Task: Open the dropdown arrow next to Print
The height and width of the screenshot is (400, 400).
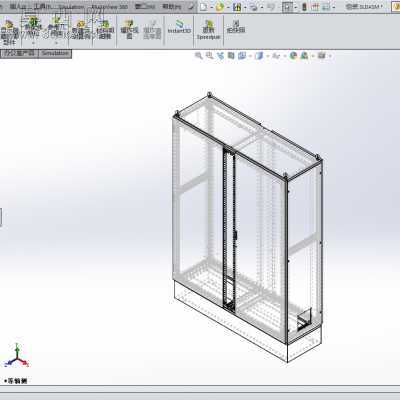Action: (x=262, y=7)
